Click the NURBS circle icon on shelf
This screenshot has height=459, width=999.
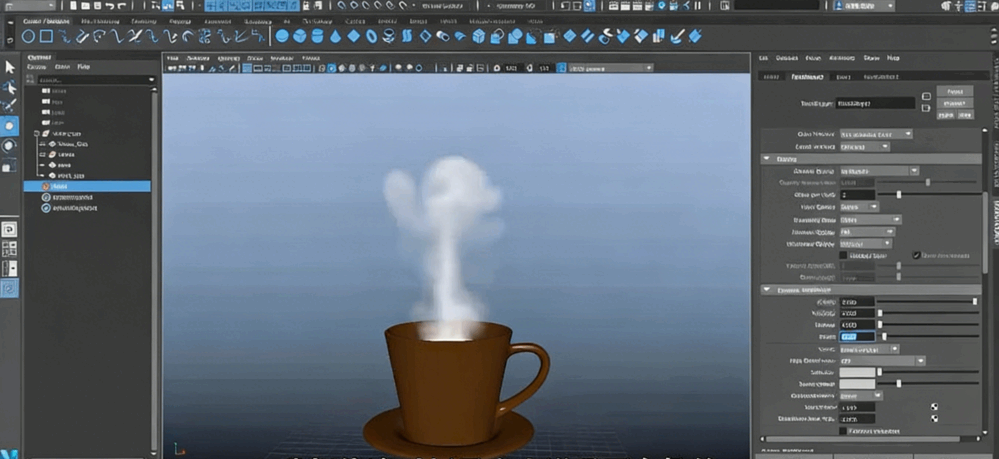[29, 37]
